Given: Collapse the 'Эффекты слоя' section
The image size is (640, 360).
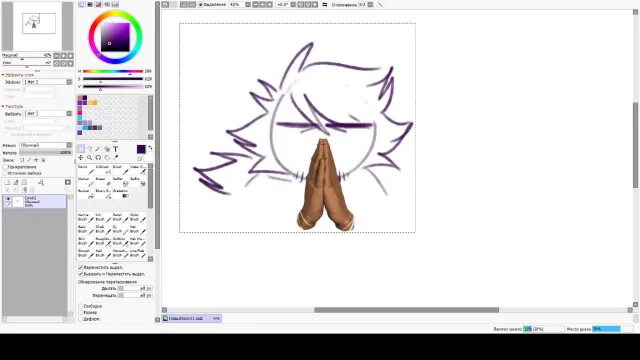Looking at the screenshot, I should pyautogui.click(x=3, y=75).
